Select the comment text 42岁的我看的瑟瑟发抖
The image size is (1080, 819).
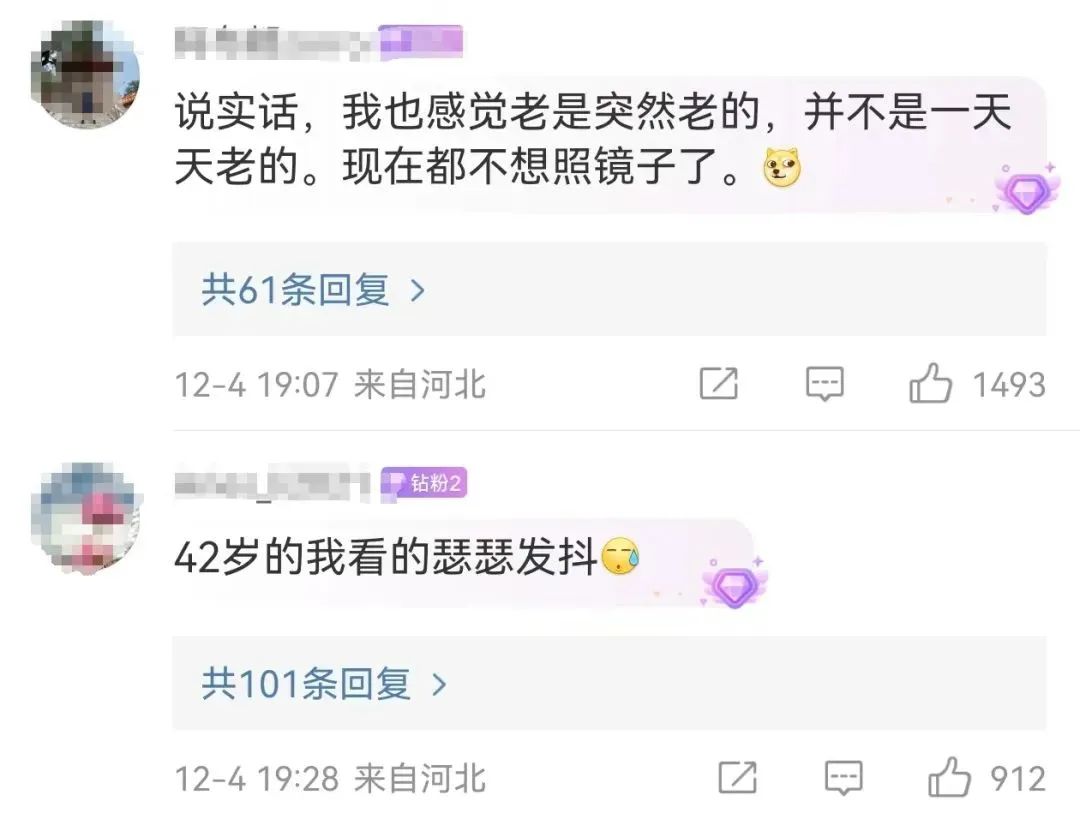386,557
